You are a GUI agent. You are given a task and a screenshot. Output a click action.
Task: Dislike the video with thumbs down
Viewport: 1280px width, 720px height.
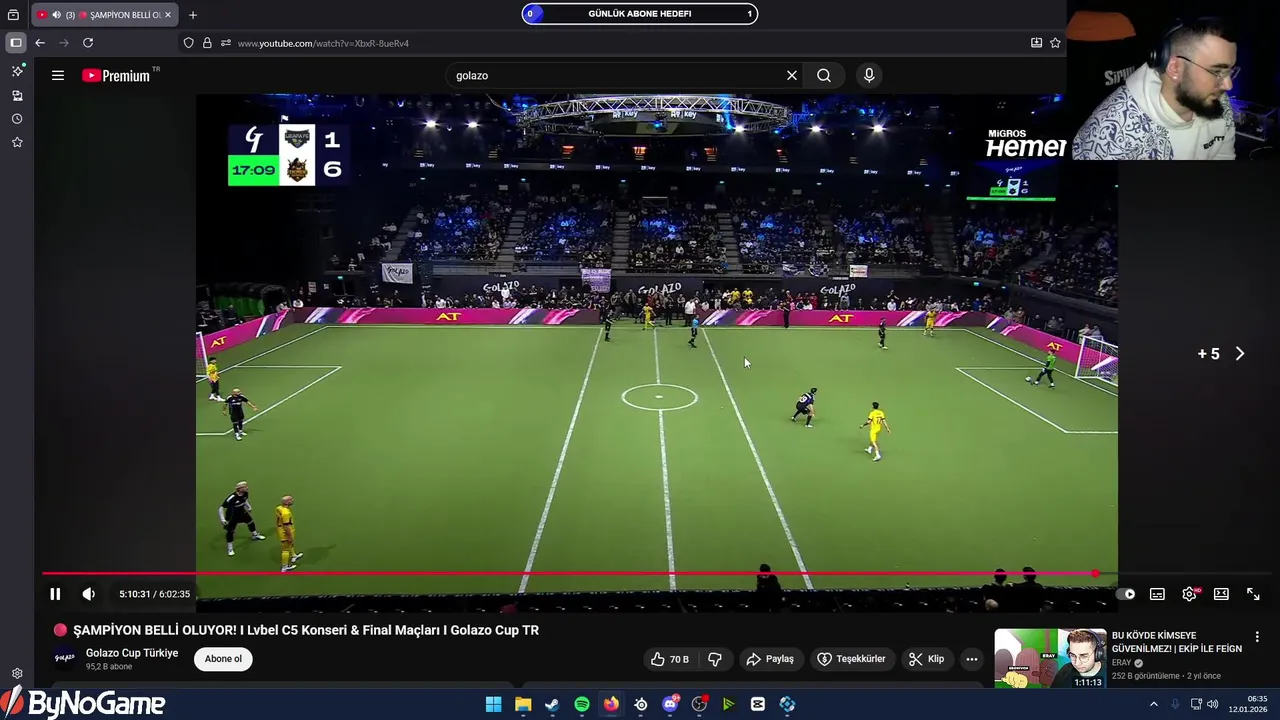(x=715, y=659)
